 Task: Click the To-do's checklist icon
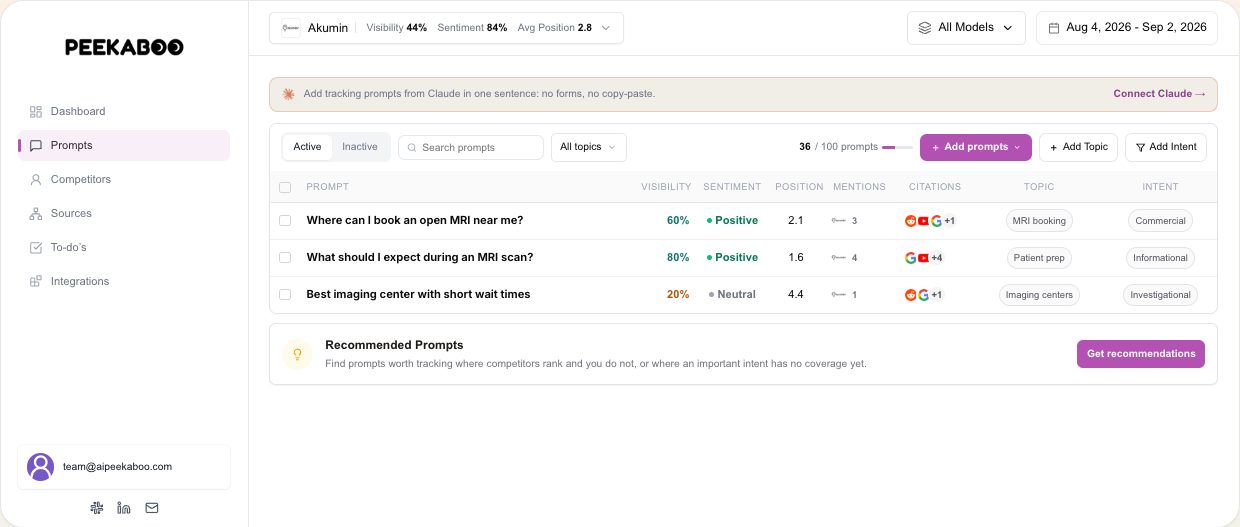click(x=36, y=247)
